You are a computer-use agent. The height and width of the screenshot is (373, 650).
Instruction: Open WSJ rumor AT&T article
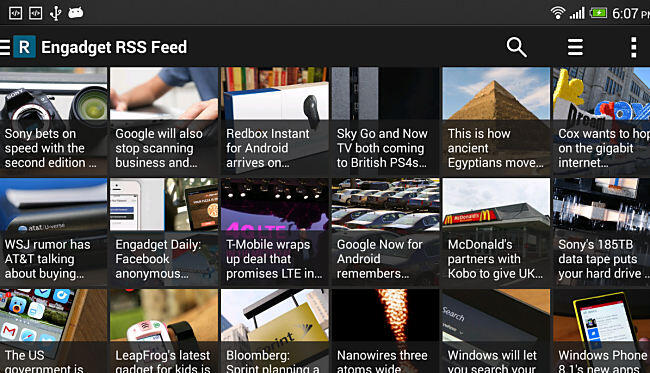(53, 233)
